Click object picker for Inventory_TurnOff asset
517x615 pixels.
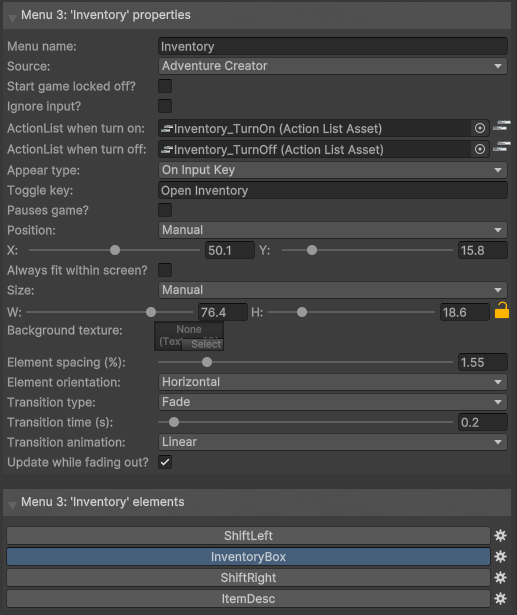point(480,149)
